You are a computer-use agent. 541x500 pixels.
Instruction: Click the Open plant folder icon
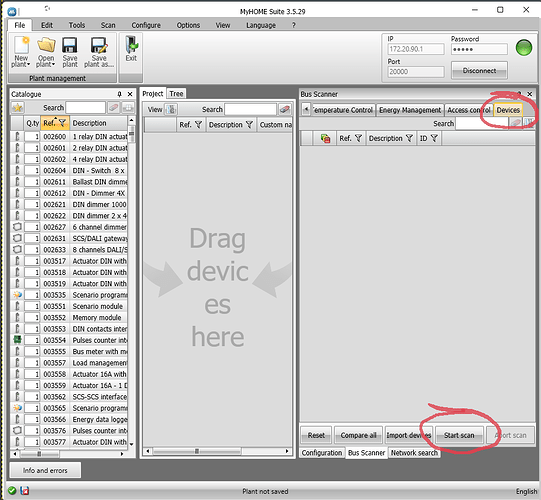(46, 45)
